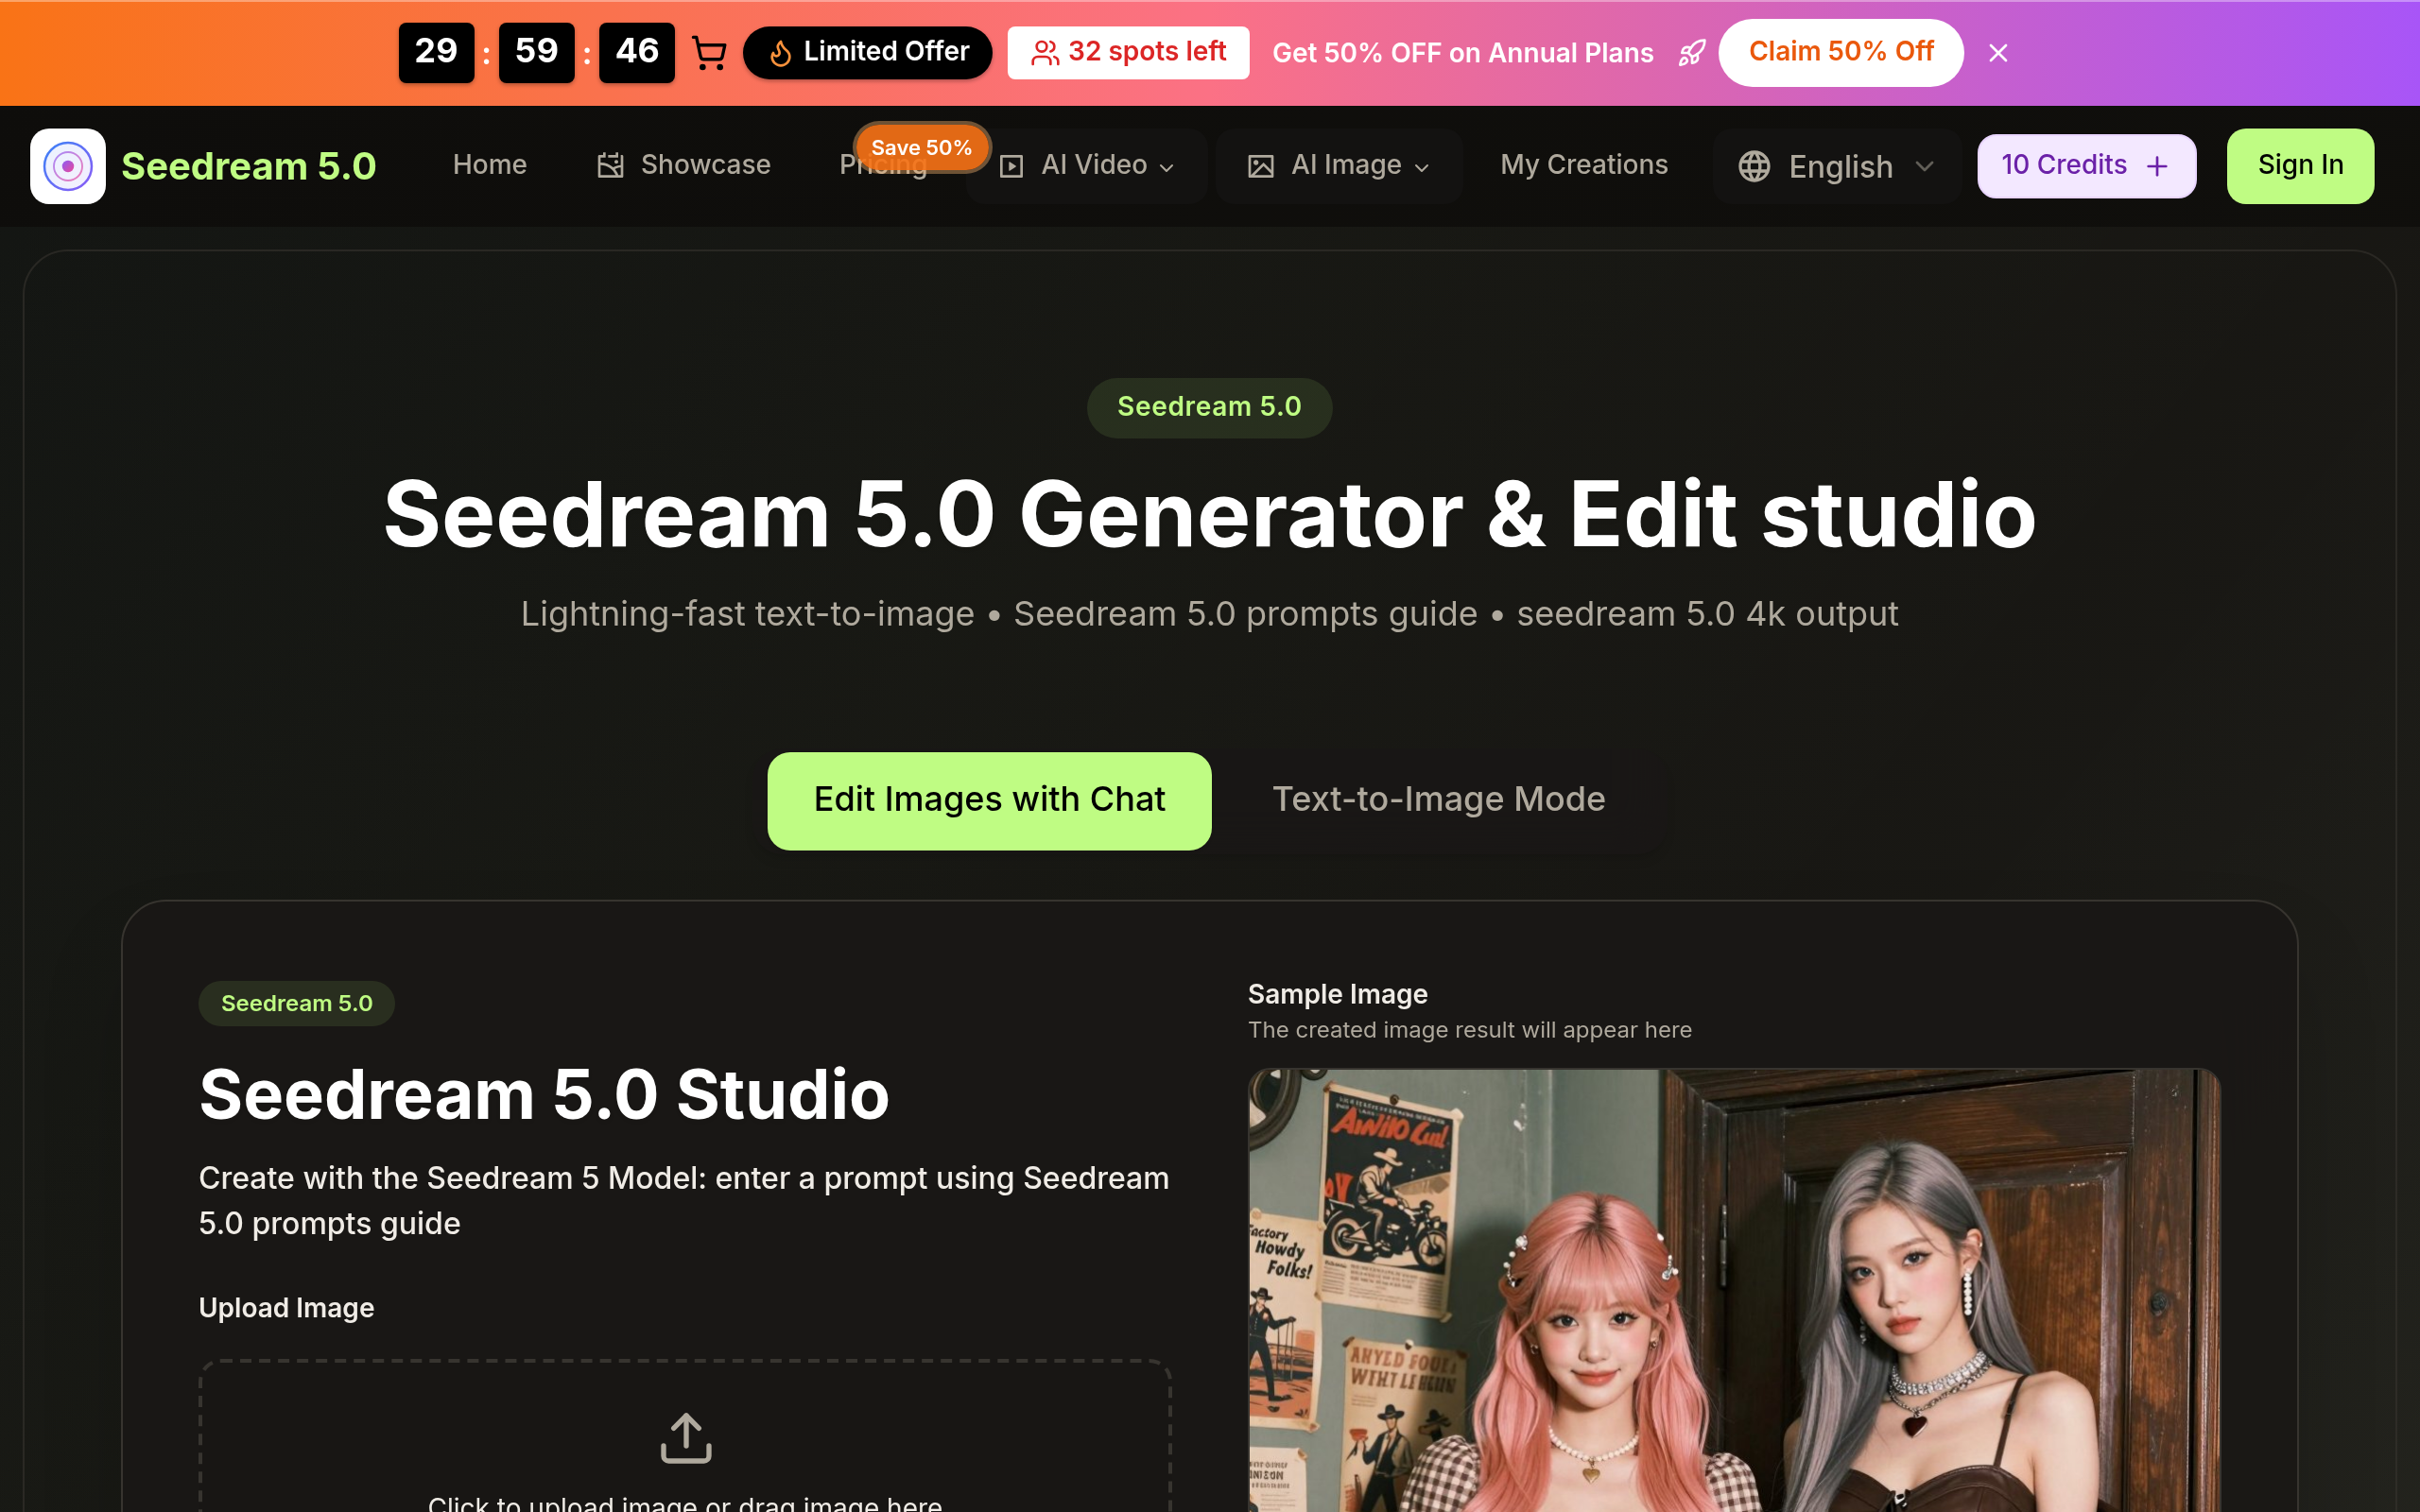Select Edit Images with Chat mode

tap(989, 800)
